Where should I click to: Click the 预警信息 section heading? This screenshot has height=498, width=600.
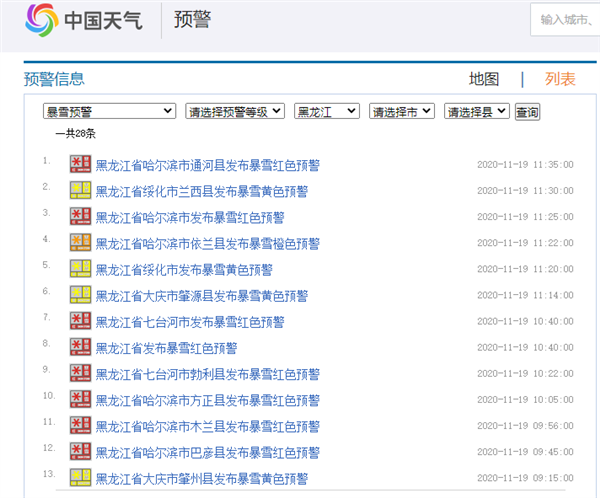pyautogui.click(x=54, y=79)
